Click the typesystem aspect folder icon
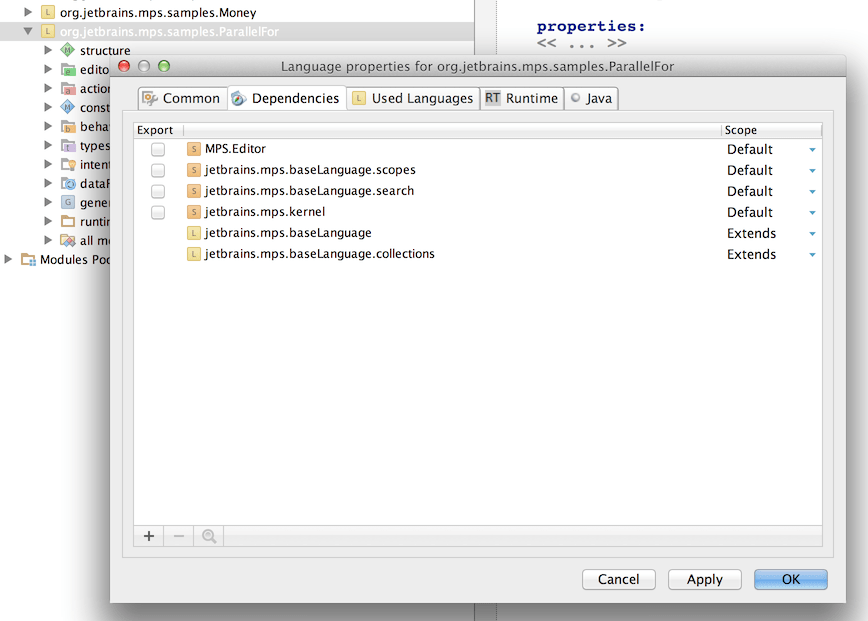This screenshot has width=868, height=621. coord(68,146)
